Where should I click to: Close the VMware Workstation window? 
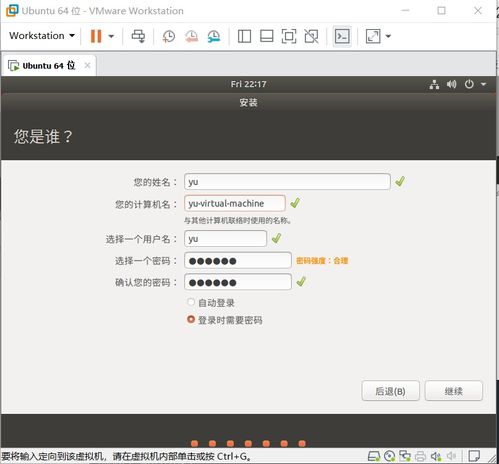[478, 11]
